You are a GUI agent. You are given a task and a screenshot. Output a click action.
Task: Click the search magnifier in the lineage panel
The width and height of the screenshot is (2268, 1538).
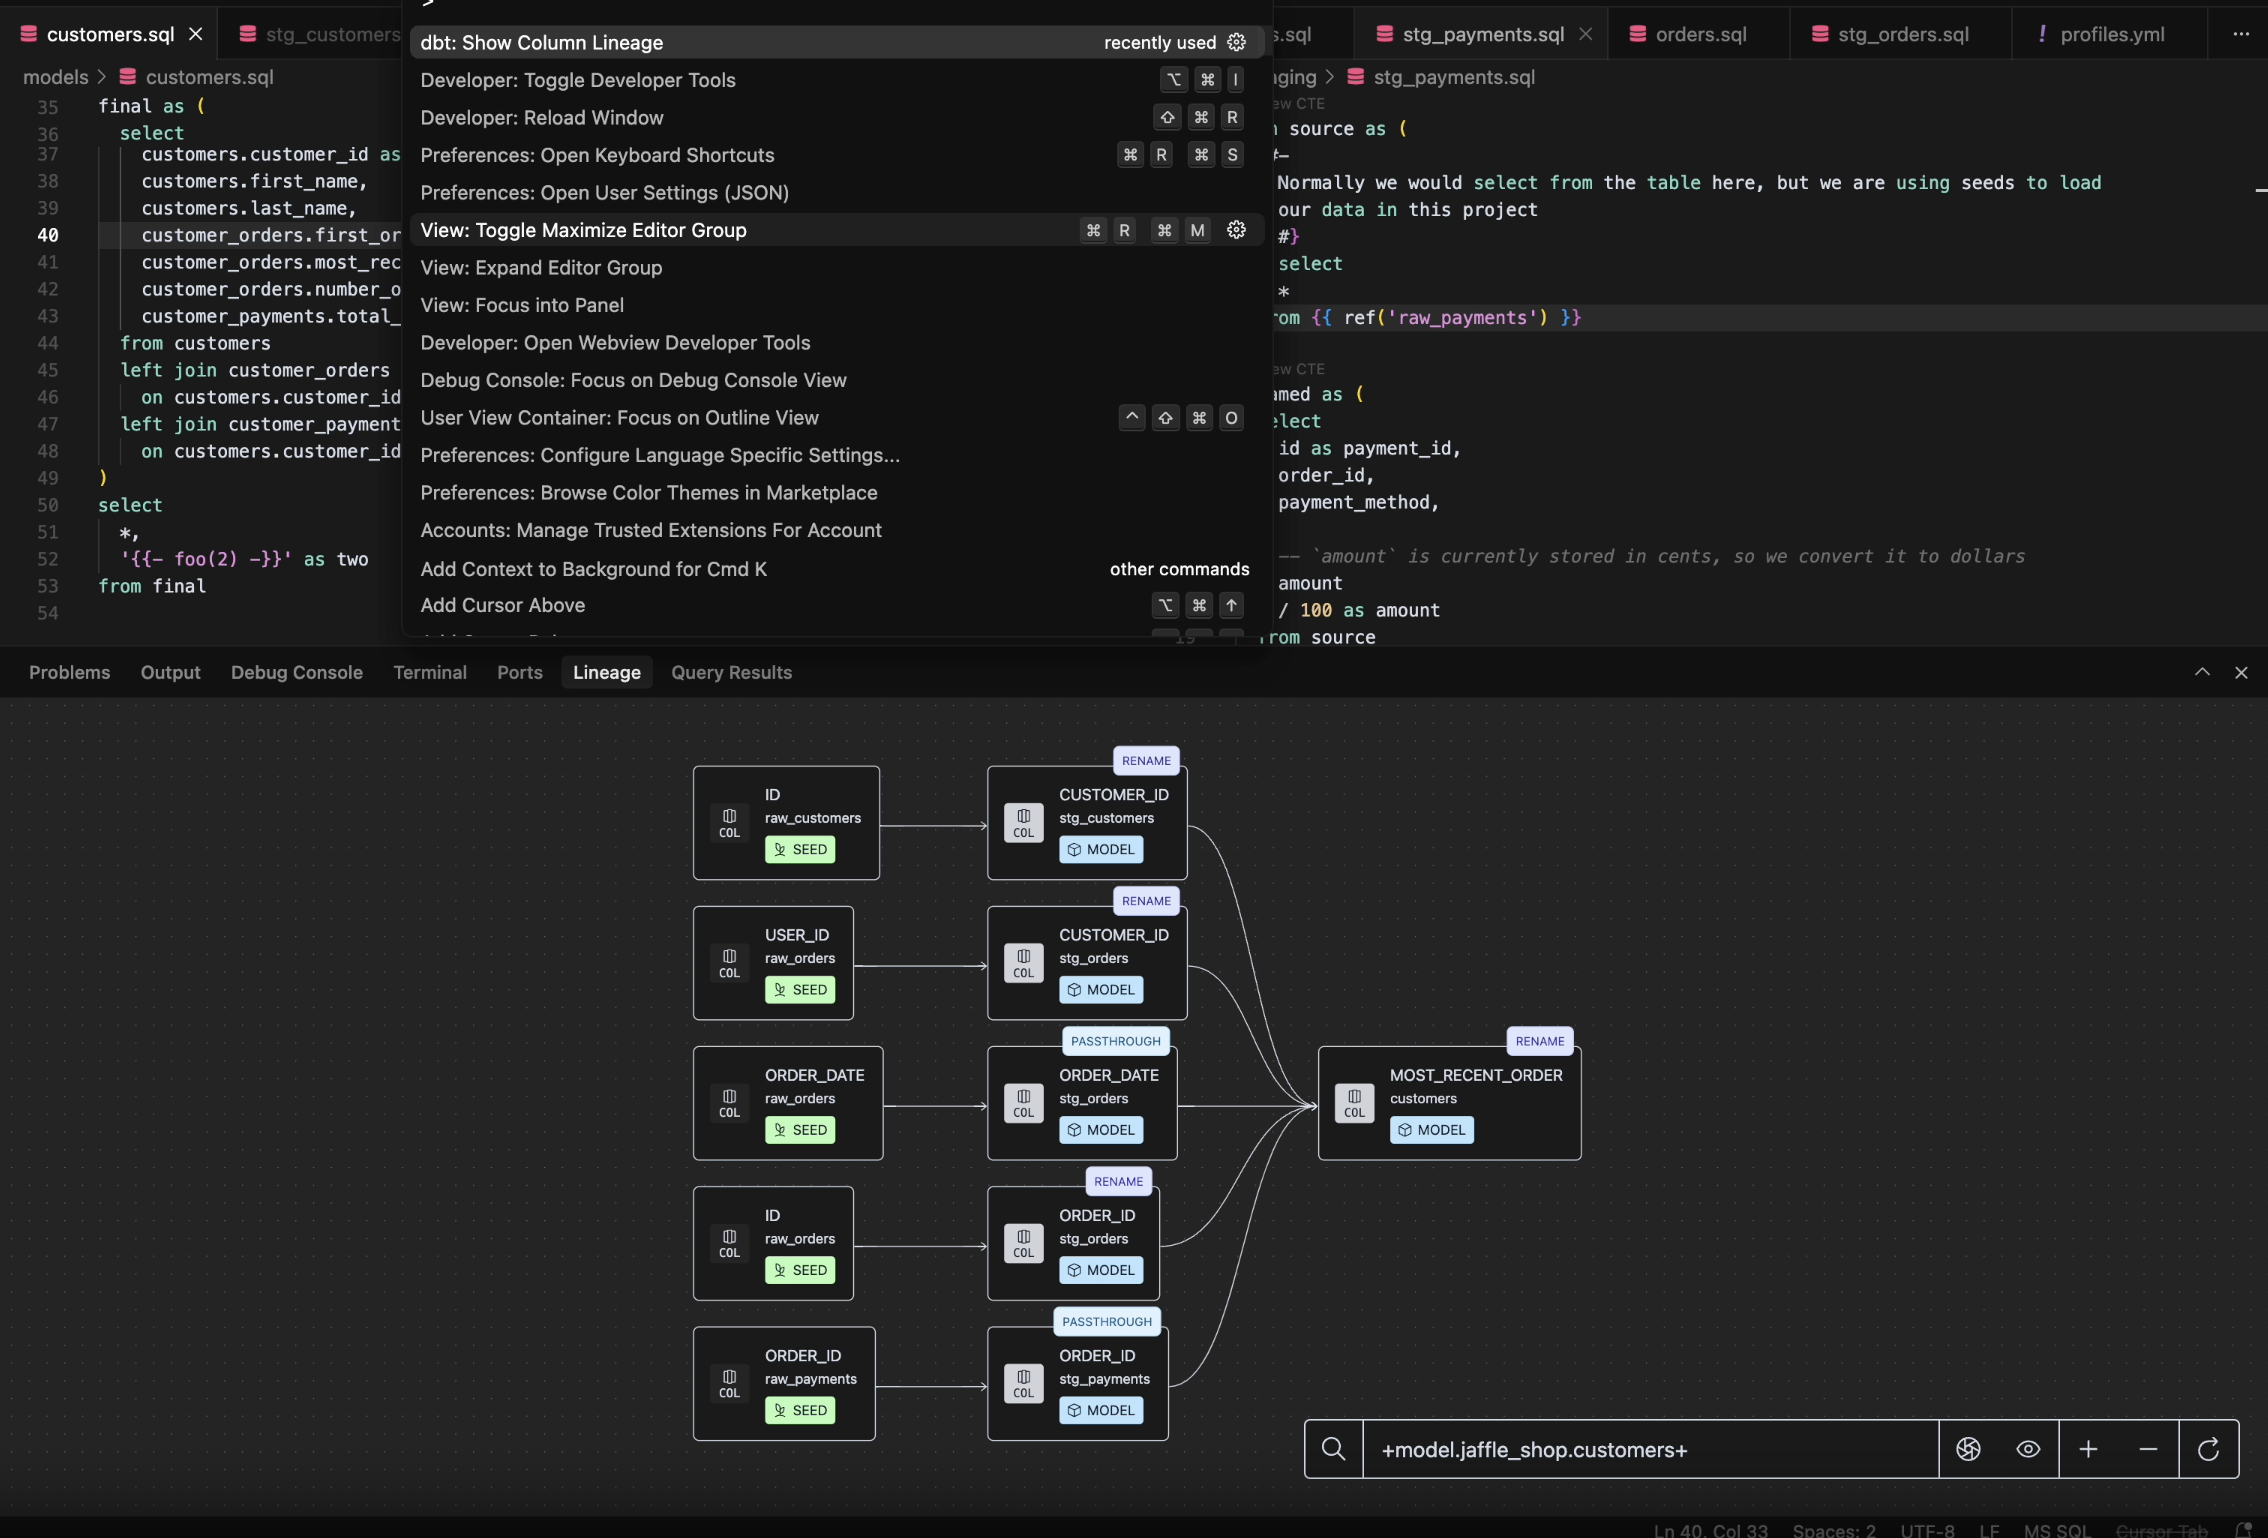pyautogui.click(x=1333, y=1449)
